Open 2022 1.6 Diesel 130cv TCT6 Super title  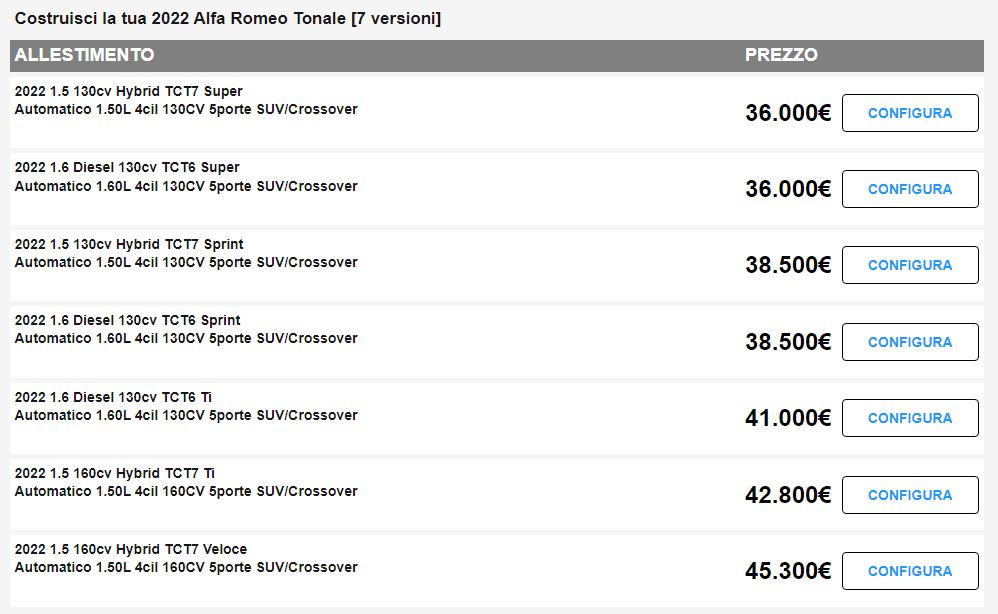[x=127, y=167]
